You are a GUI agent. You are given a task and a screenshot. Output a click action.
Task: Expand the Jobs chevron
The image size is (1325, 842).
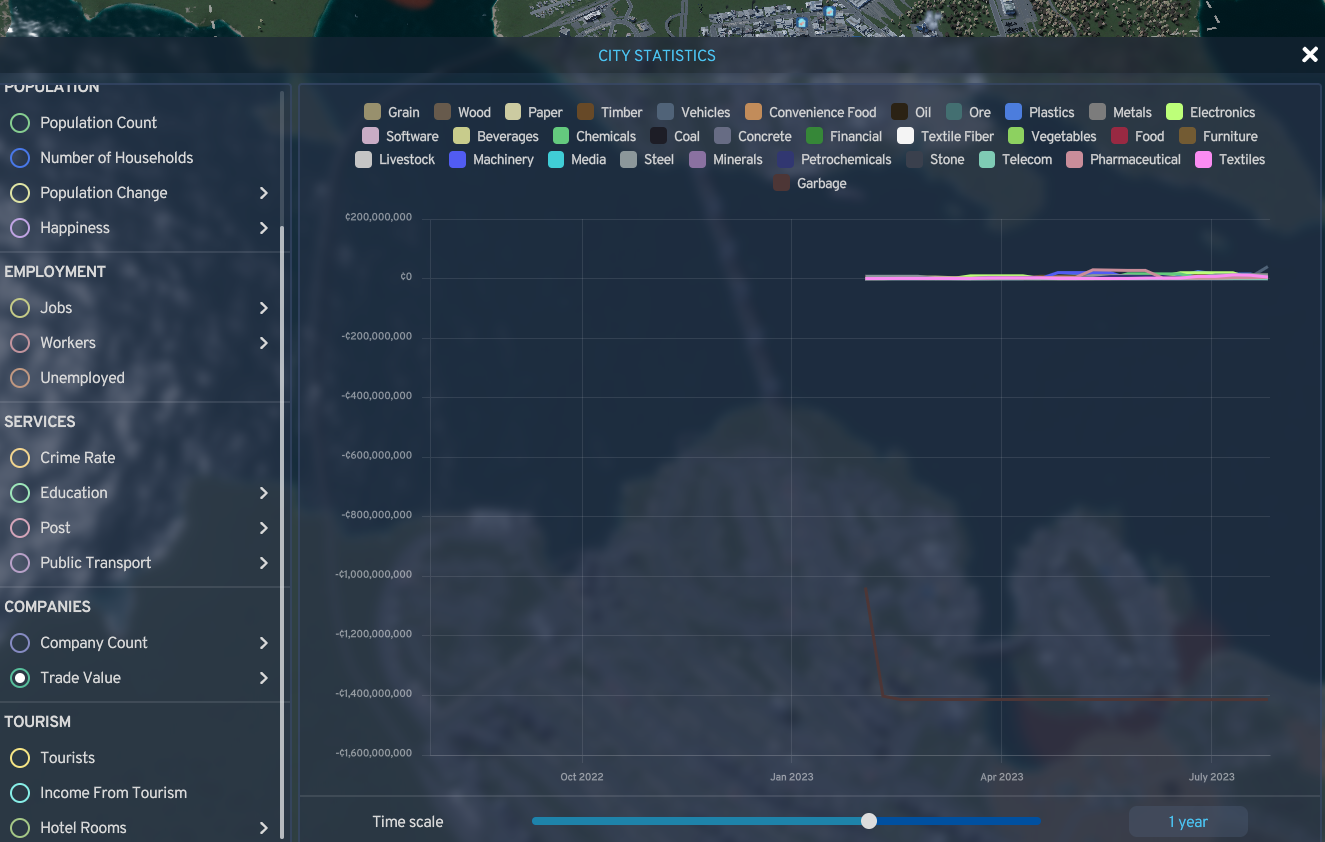point(264,308)
